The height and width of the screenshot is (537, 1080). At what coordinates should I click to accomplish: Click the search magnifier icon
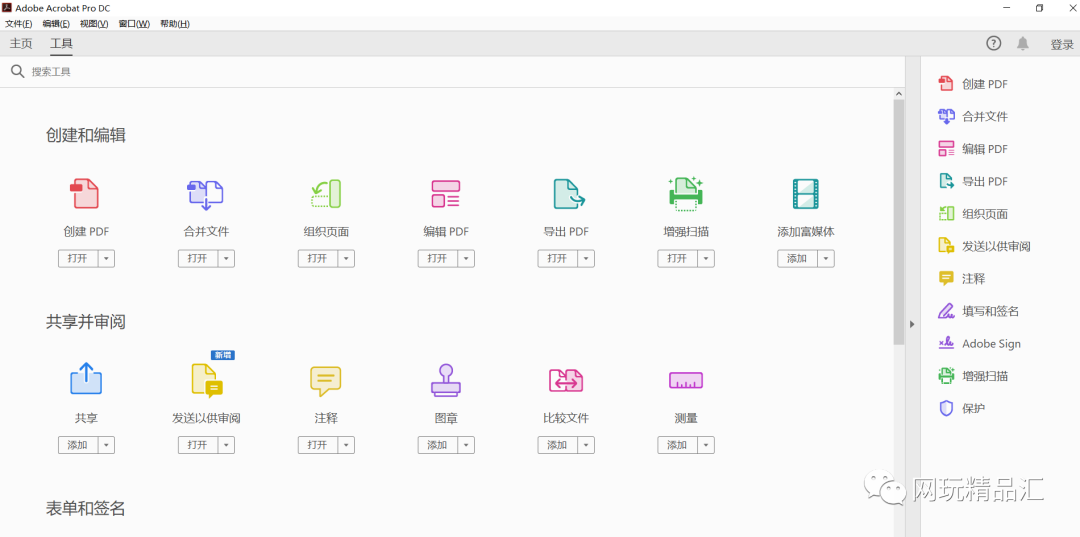[x=17, y=71]
